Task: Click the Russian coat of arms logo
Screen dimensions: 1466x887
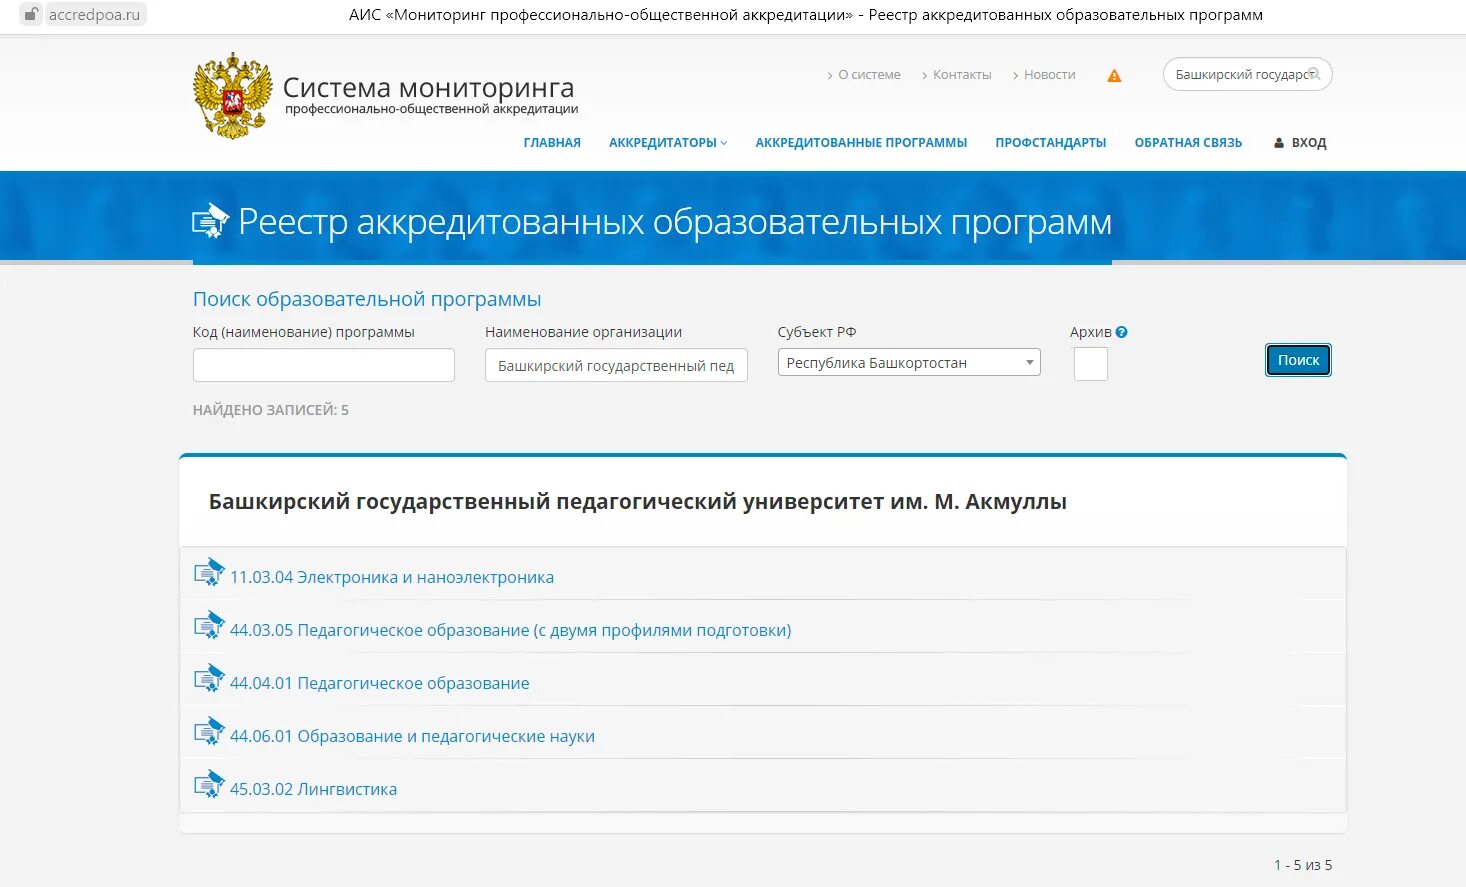Action: (233, 96)
